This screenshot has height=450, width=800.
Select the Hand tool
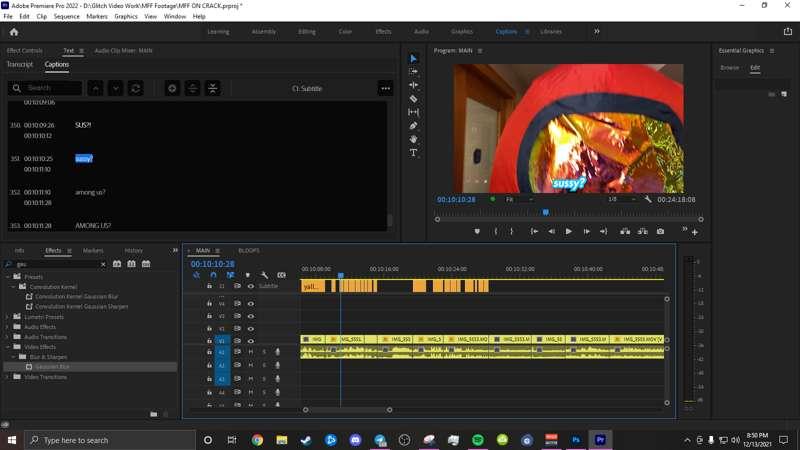413,139
